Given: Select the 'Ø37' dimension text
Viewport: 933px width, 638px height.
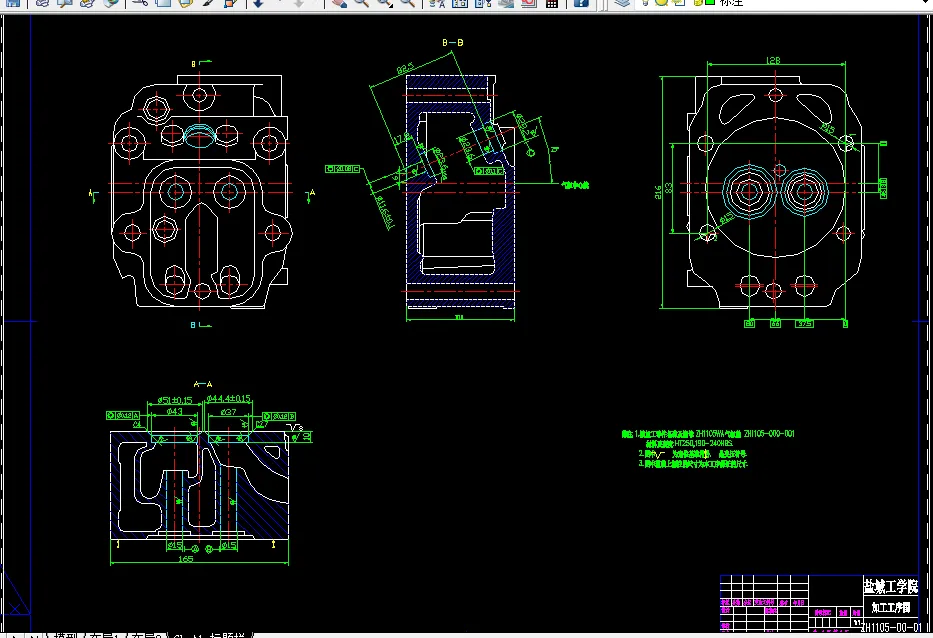Looking at the screenshot, I should (228, 411).
